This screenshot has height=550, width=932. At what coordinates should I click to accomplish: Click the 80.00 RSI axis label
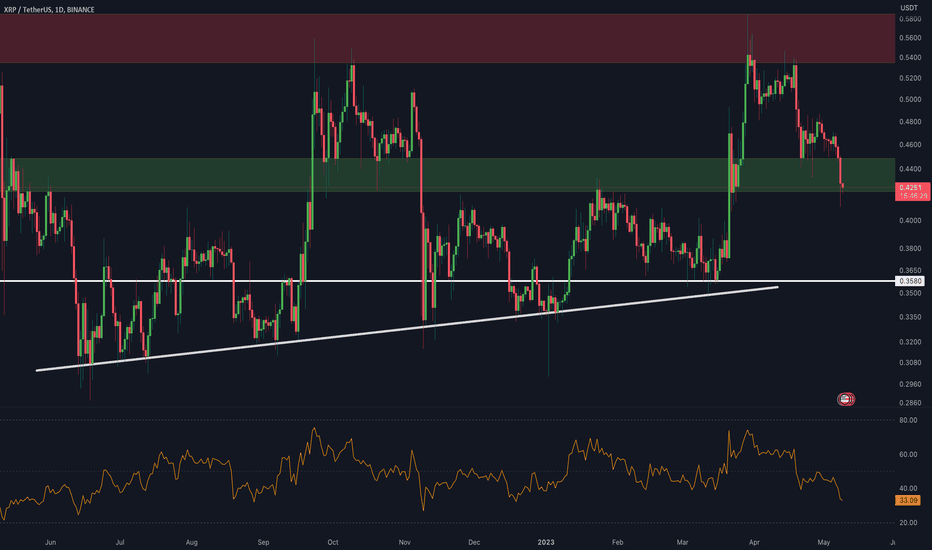pos(908,420)
